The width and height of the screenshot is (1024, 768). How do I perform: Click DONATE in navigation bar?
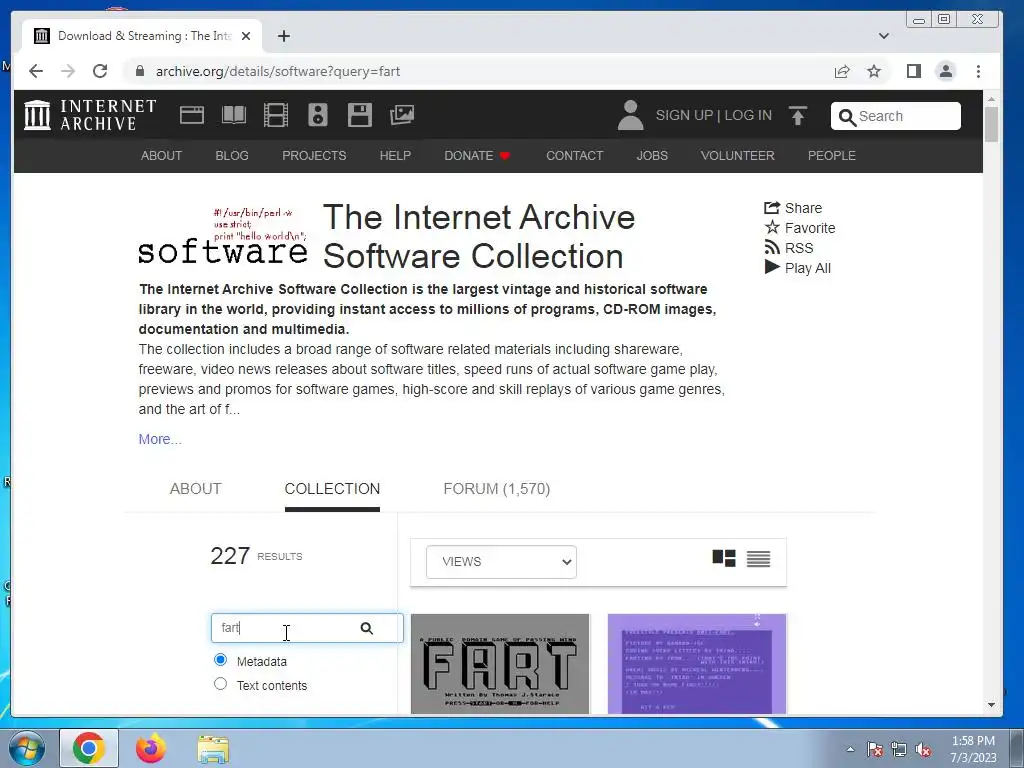click(477, 155)
